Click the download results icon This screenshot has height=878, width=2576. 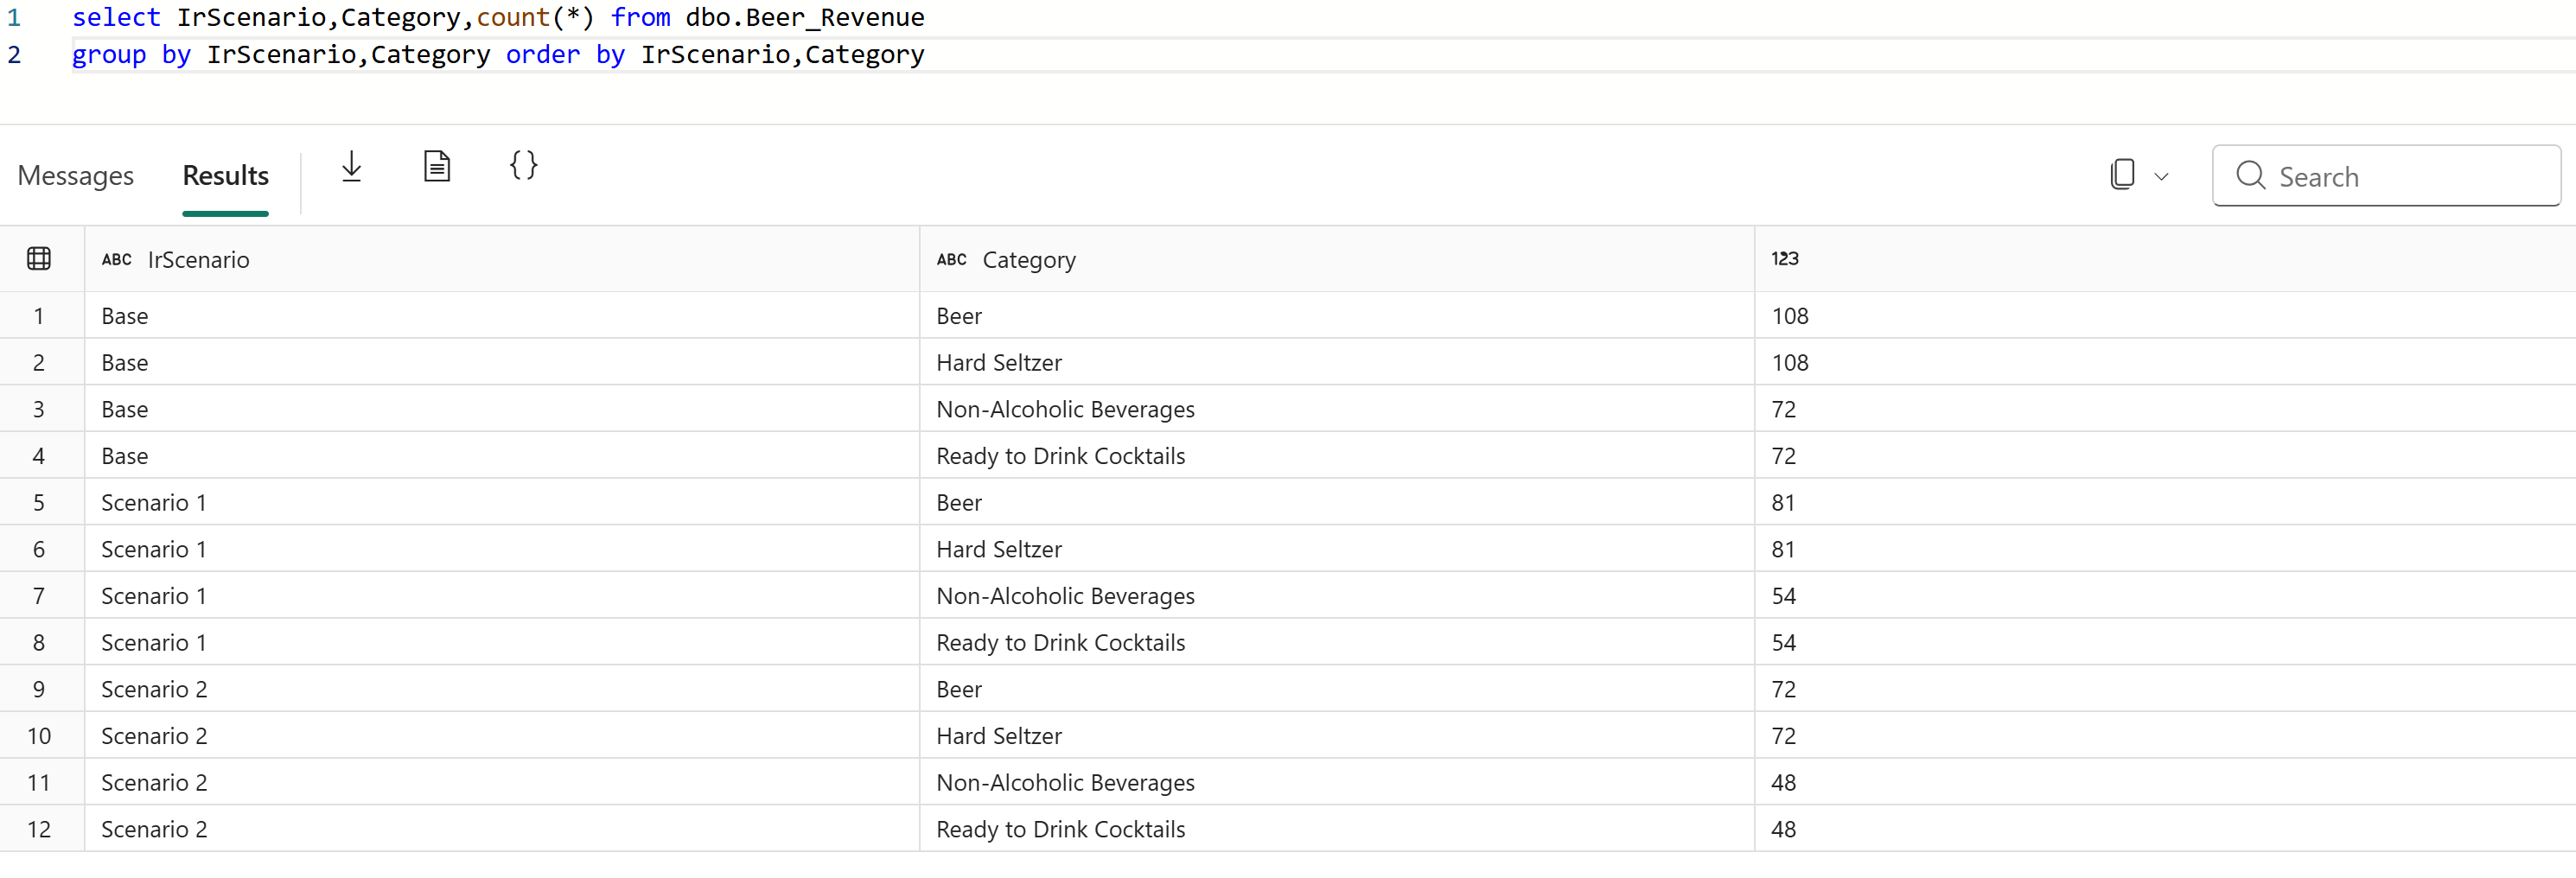[x=351, y=167]
